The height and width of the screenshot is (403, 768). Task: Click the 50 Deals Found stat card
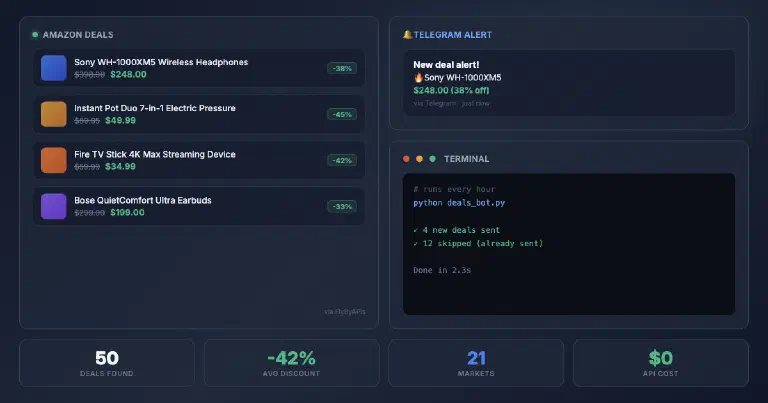click(x=107, y=363)
